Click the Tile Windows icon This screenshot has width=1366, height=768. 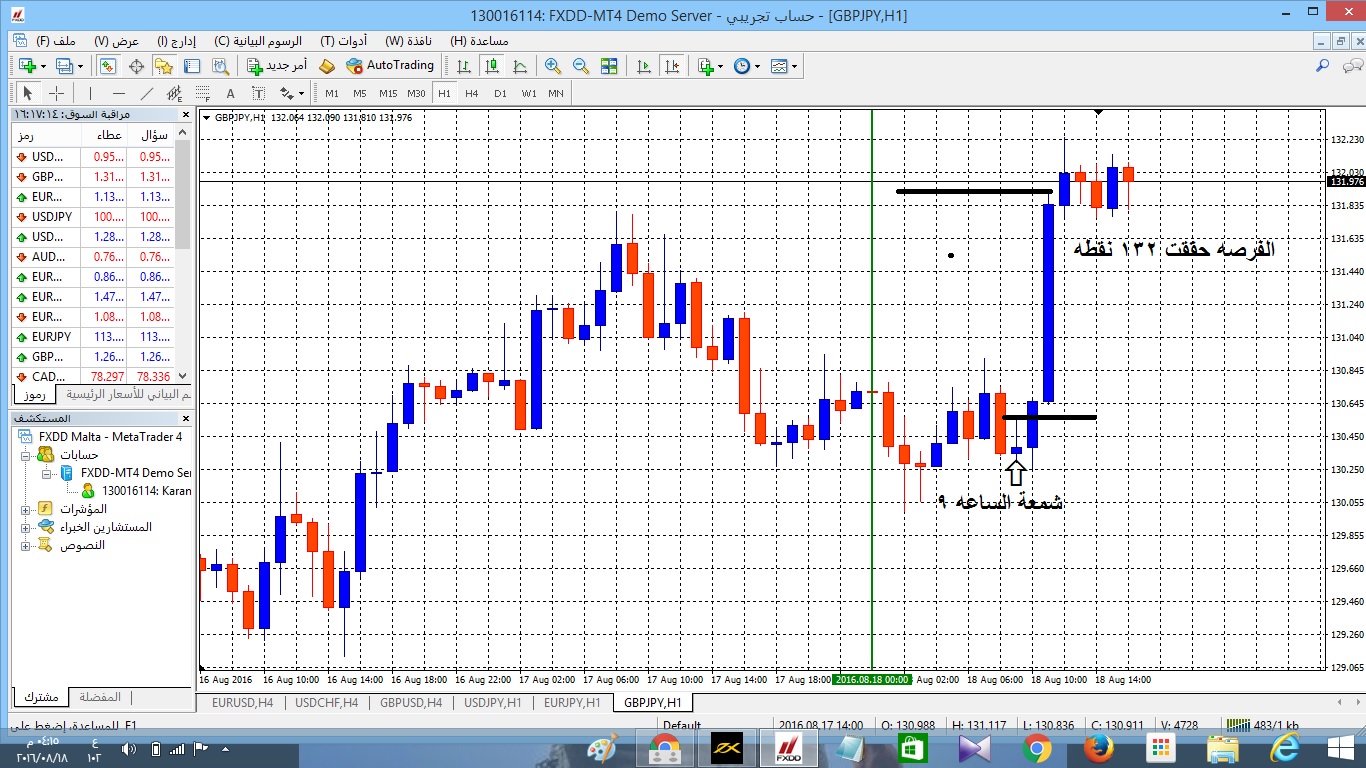click(609, 66)
